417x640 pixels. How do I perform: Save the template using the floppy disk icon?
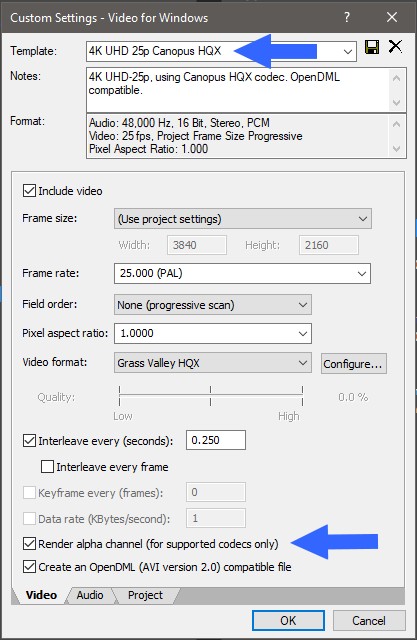coord(372,47)
